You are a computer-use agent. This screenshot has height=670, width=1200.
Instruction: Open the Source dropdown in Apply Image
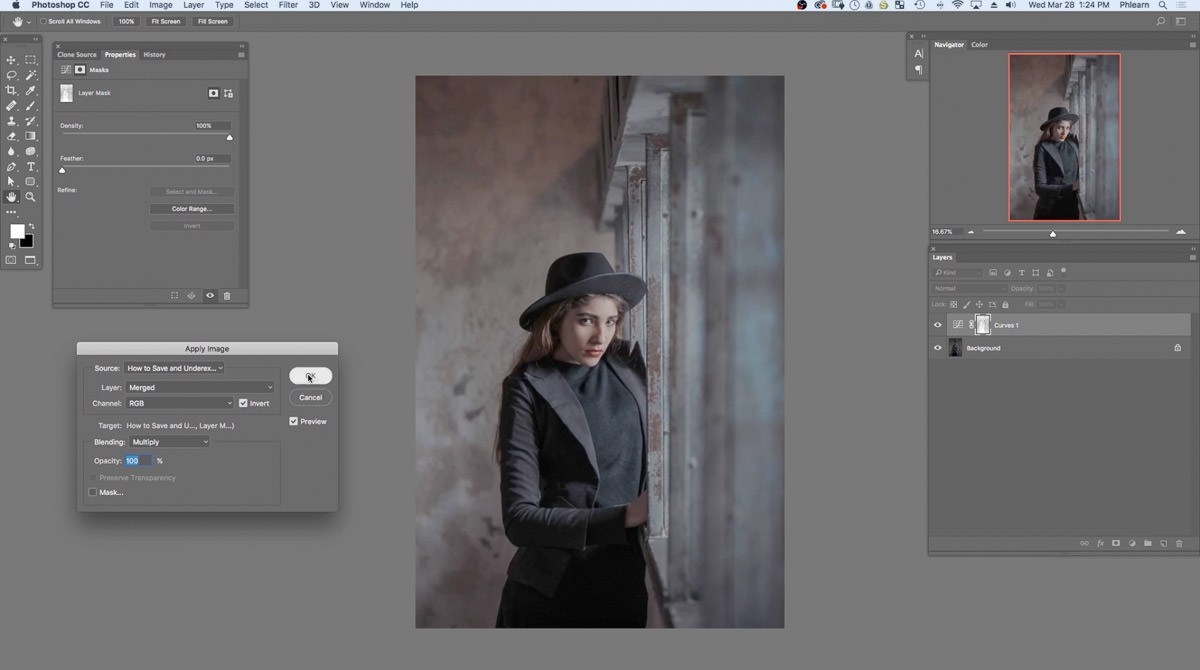(174, 368)
